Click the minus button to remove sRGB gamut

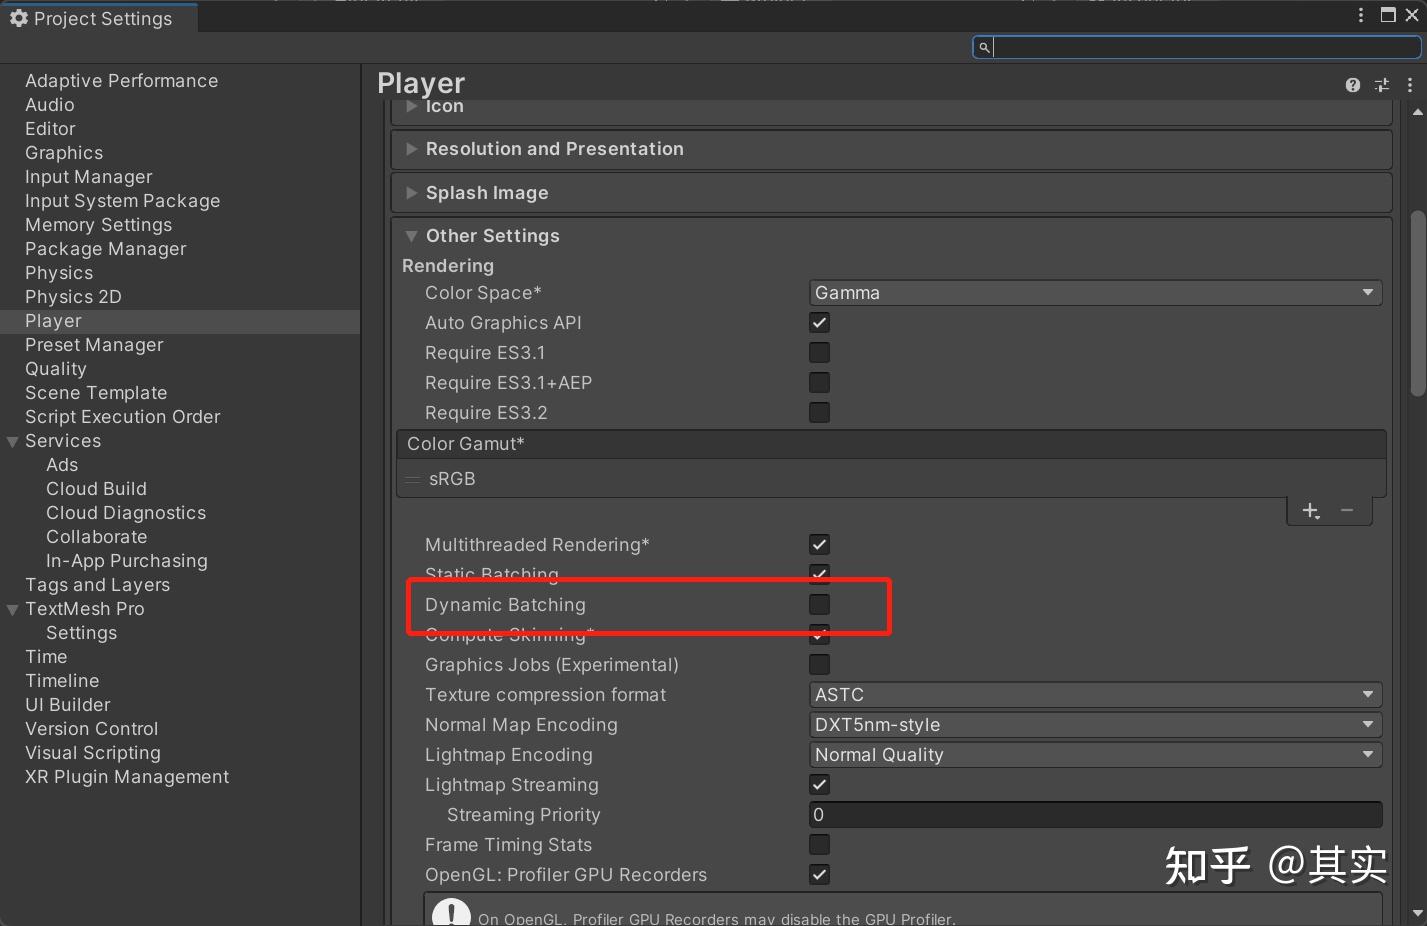pos(1347,510)
